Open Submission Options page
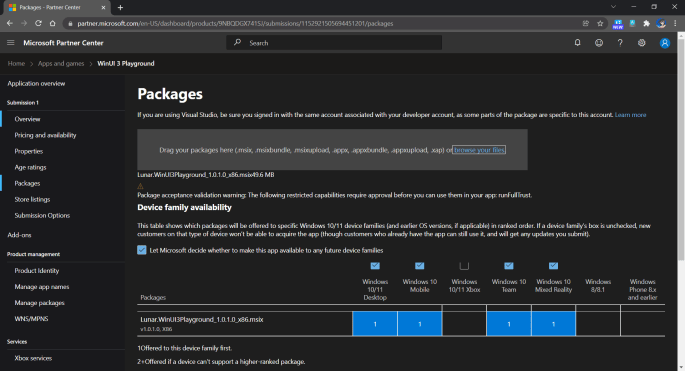This screenshot has width=685, height=371. click(x=42, y=215)
